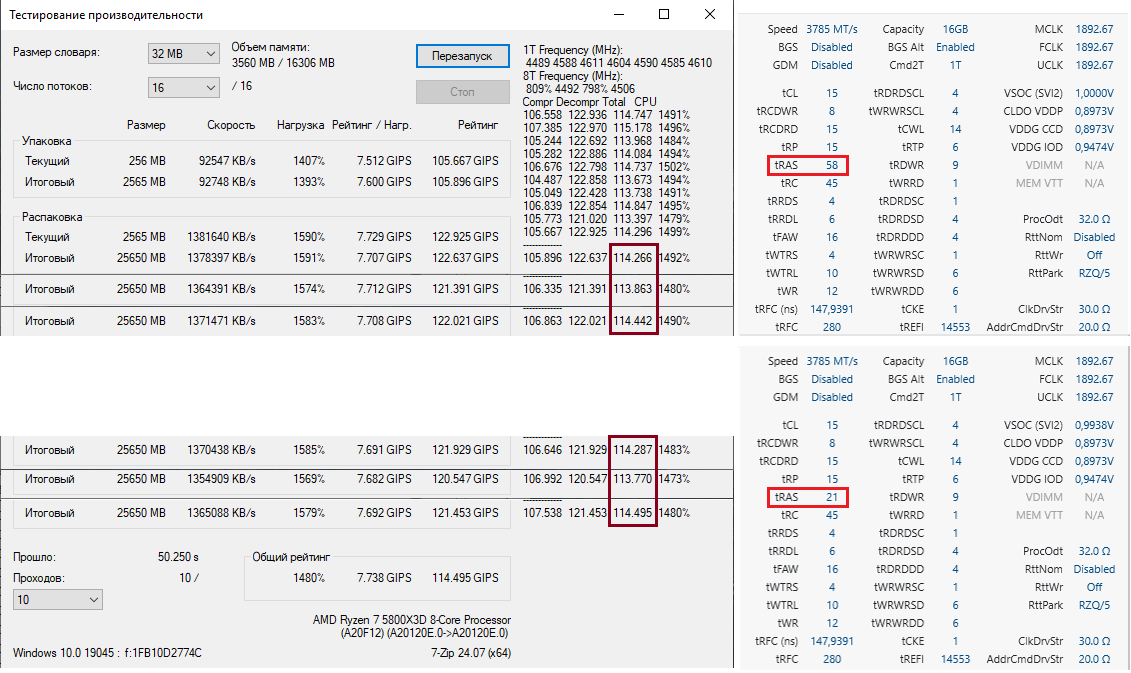Screen dimensions: 1131x673
Task: Close the Тестирование производительности window
Action: coord(710,14)
